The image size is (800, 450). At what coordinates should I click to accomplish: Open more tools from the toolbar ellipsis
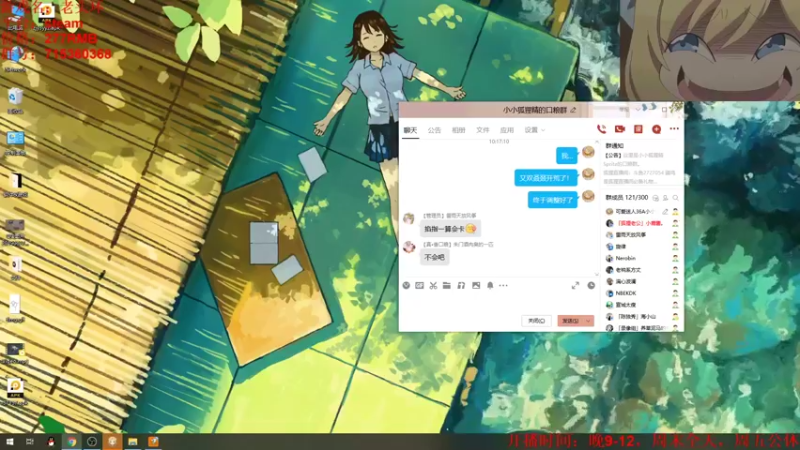pyautogui.click(x=504, y=286)
